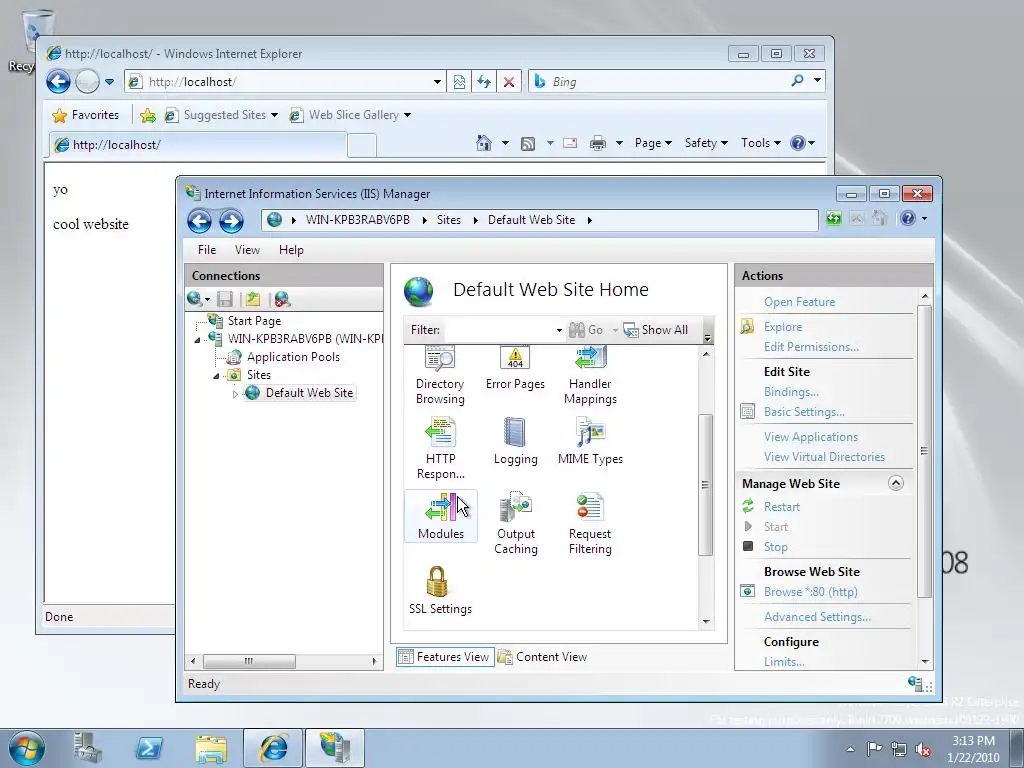Click Internet Explorer Print icon
Image resolution: width=1024 pixels, height=768 pixels.
coord(598,143)
